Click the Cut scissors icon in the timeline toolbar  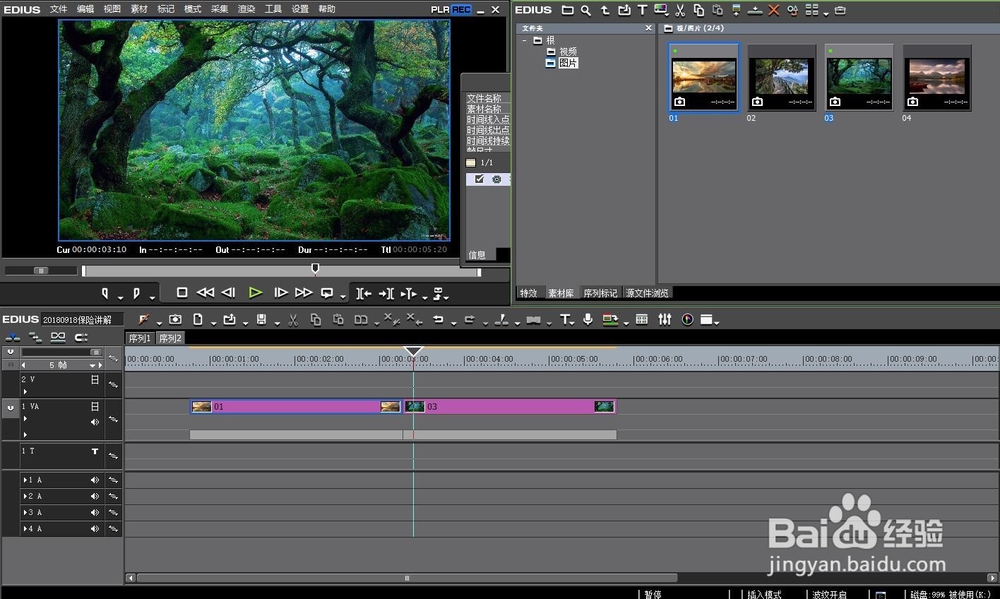(293, 320)
